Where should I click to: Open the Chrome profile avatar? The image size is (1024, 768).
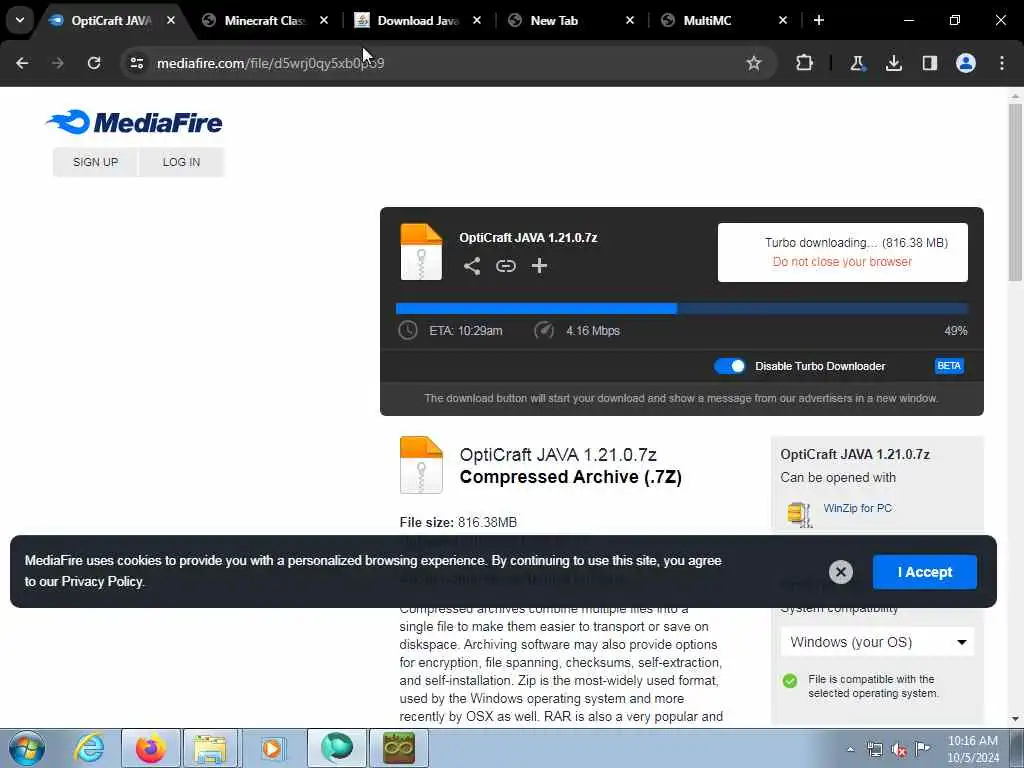click(965, 63)
